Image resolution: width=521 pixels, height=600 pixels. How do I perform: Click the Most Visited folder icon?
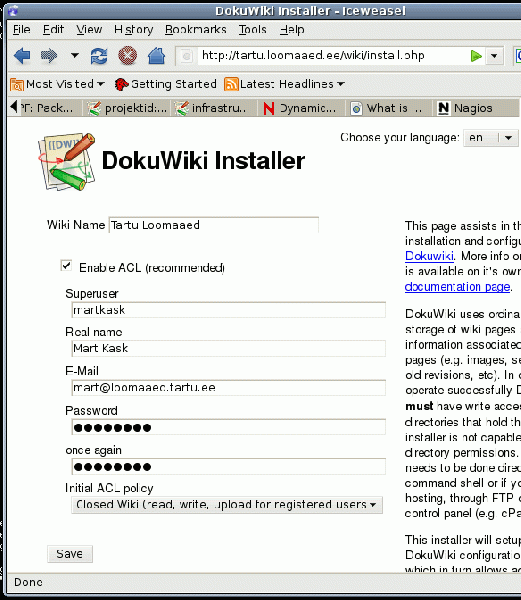point(17,85)
